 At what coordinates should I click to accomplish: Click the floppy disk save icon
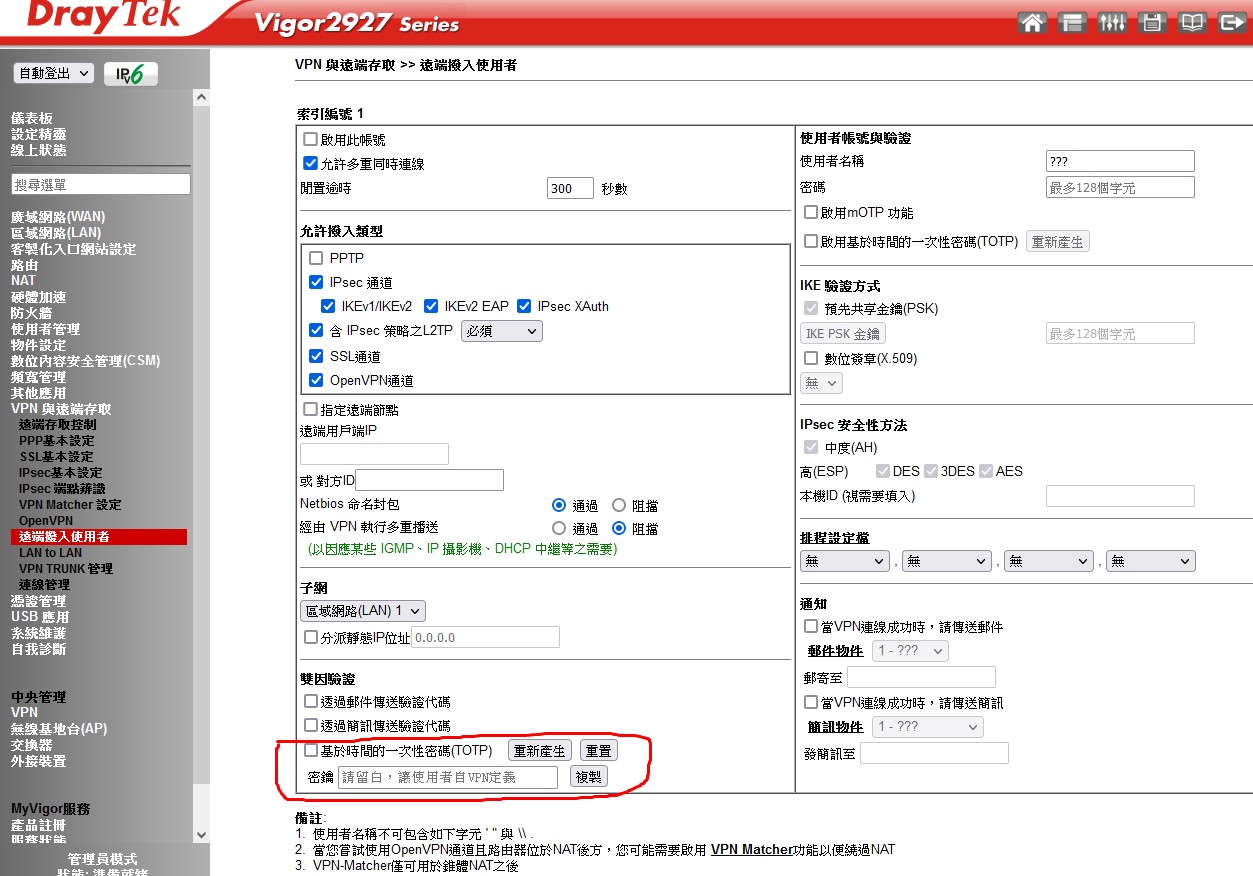[1152, 23]
